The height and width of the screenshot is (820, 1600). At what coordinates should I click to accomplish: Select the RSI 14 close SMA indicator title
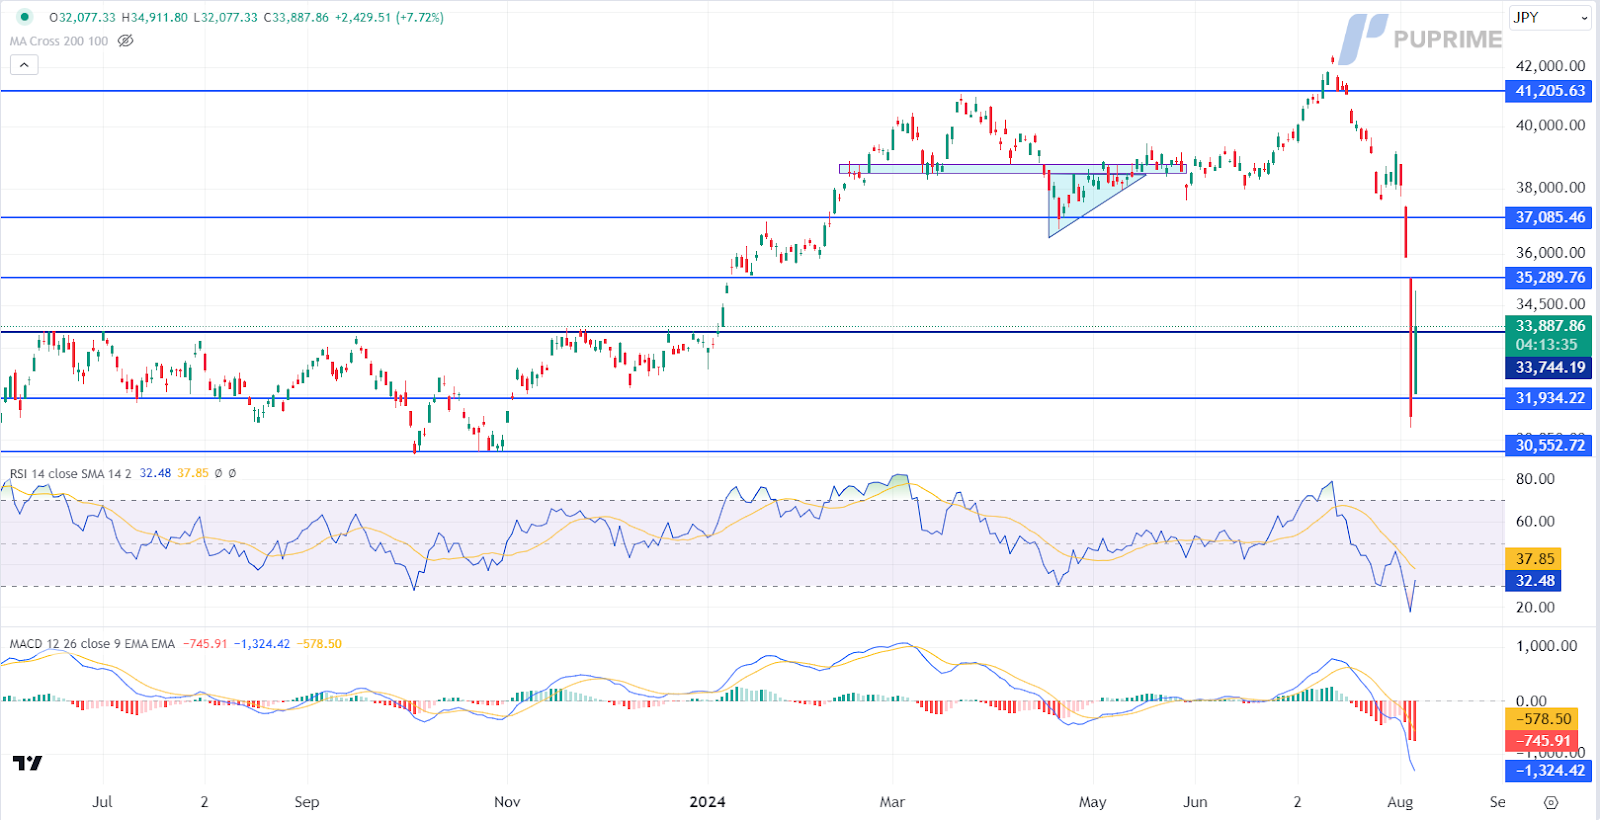[70, 473]
